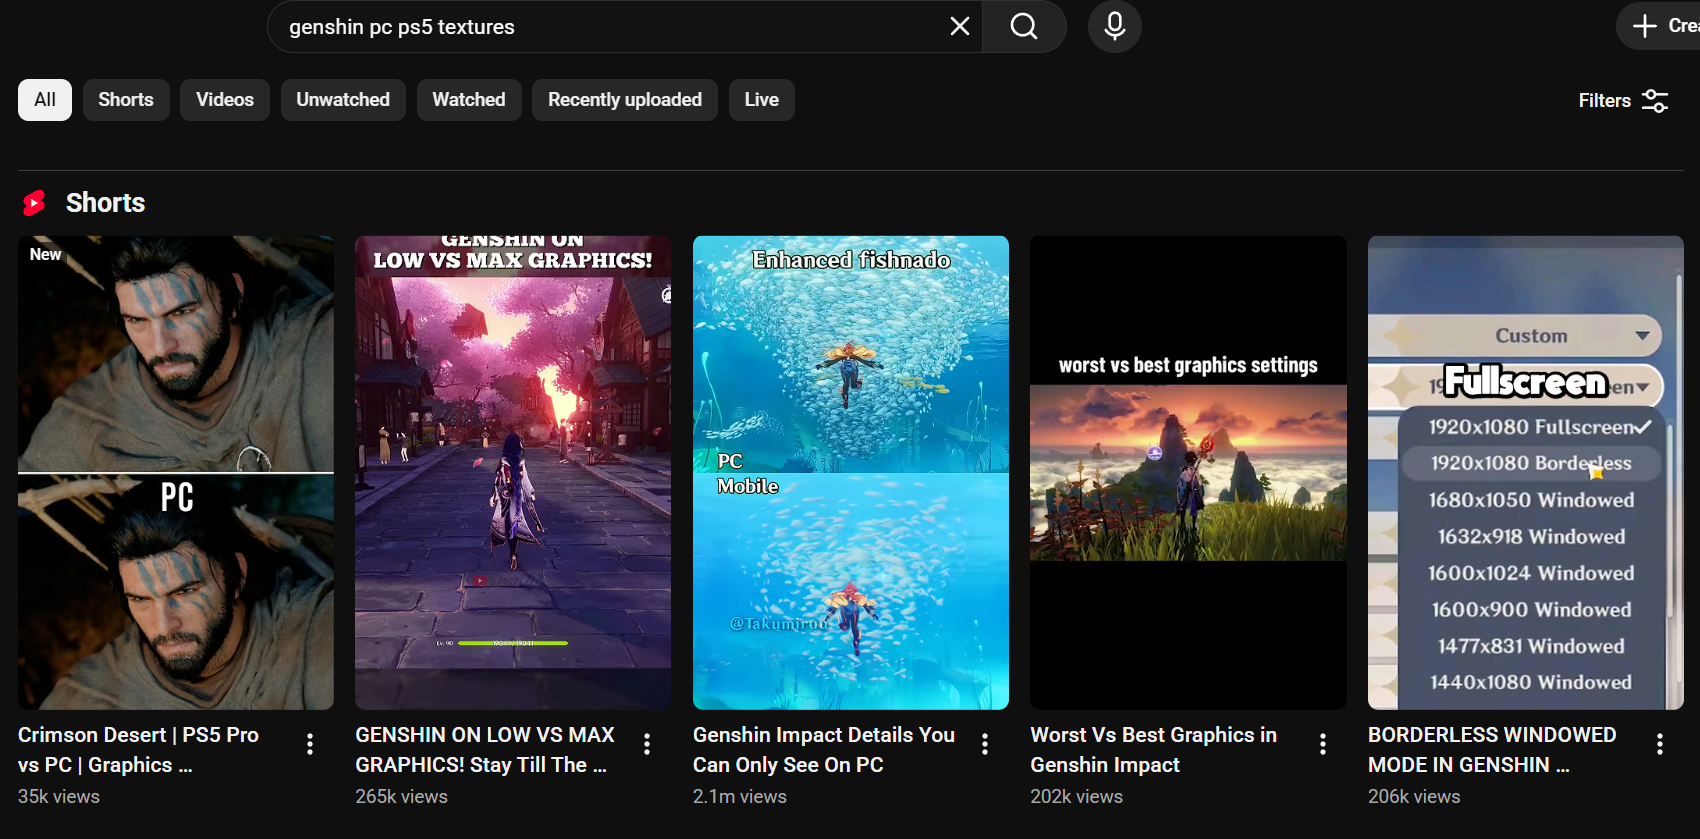Select the Videos filter chip

tap(225, 100)
